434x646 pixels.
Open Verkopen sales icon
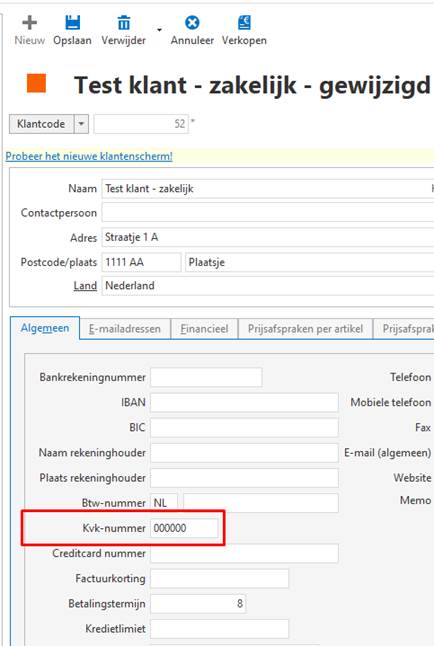pos(244,22)
